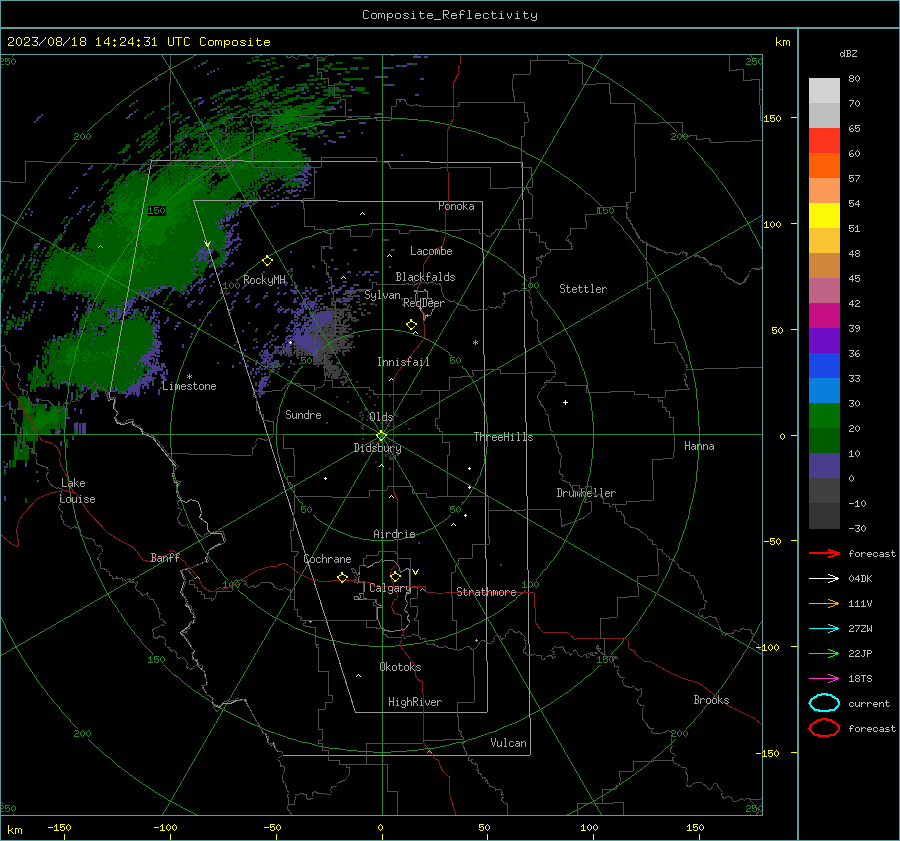Click the Limestone label on map

pyautogui.click(x=189, y=386)
